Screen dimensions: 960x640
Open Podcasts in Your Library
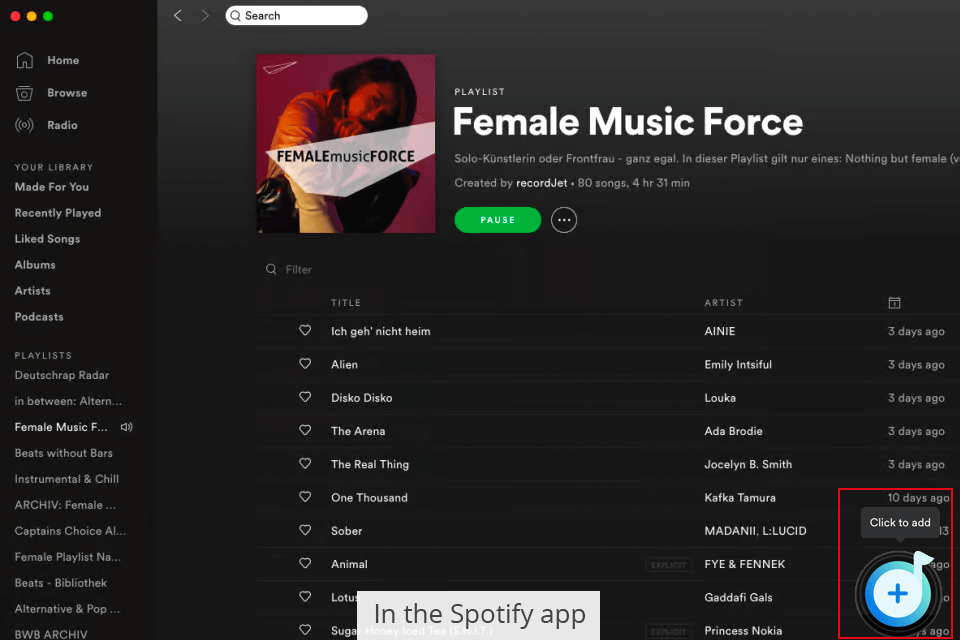39,317
